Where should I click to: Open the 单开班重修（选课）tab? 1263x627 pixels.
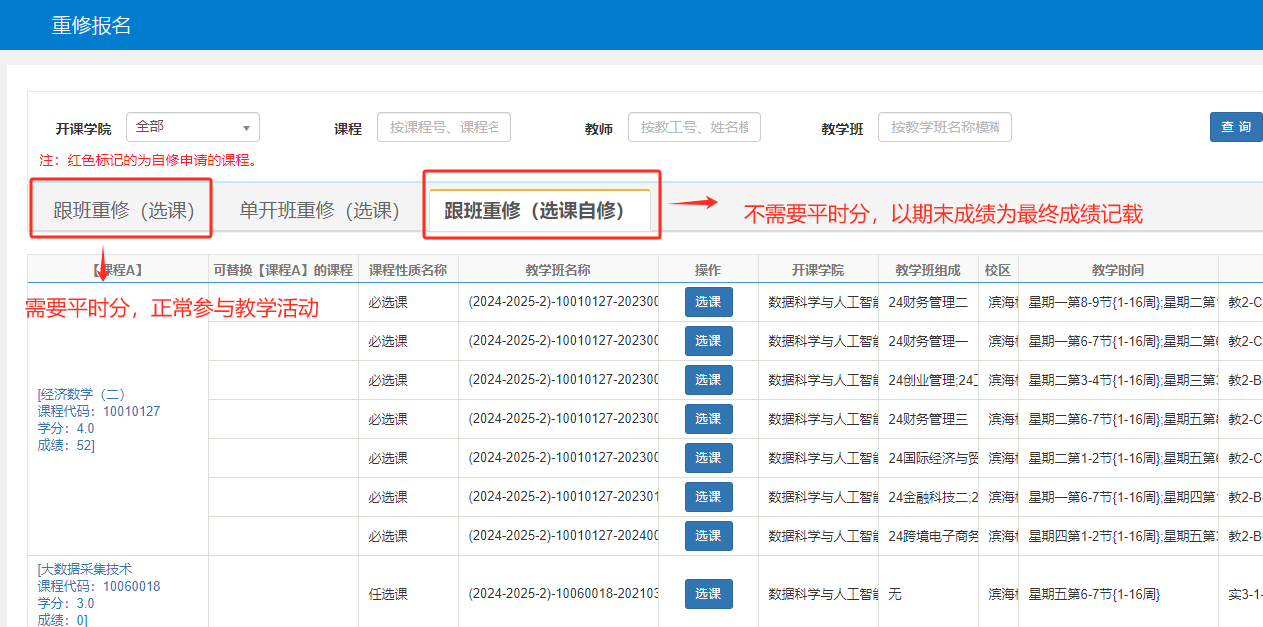pyautogui.click(x=319, y=210)
